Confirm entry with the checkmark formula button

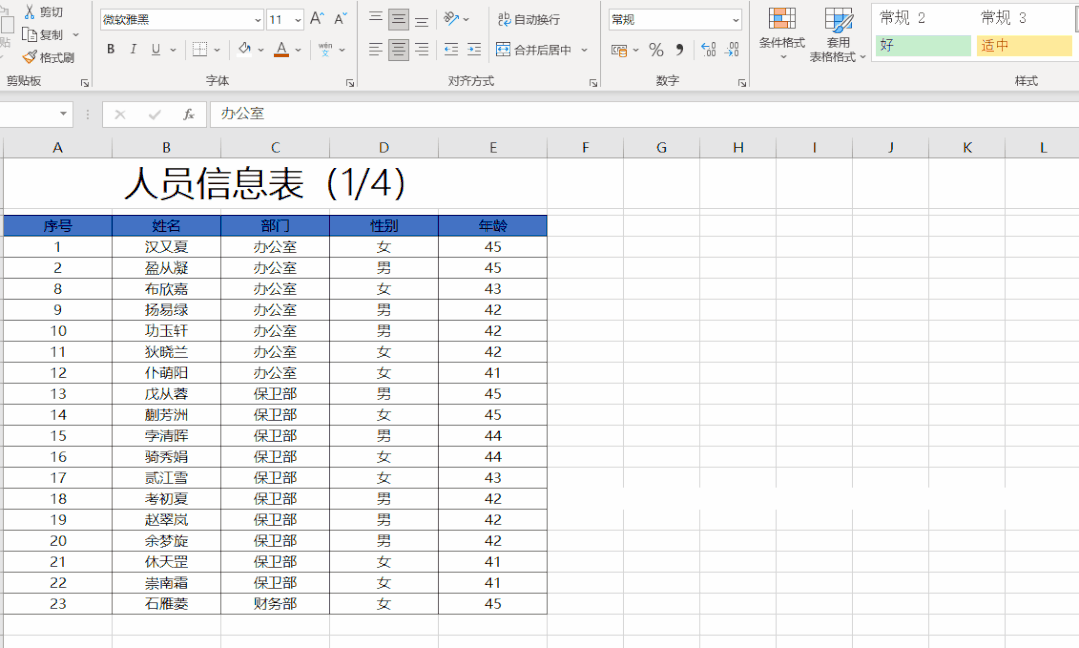click(155, 114)
